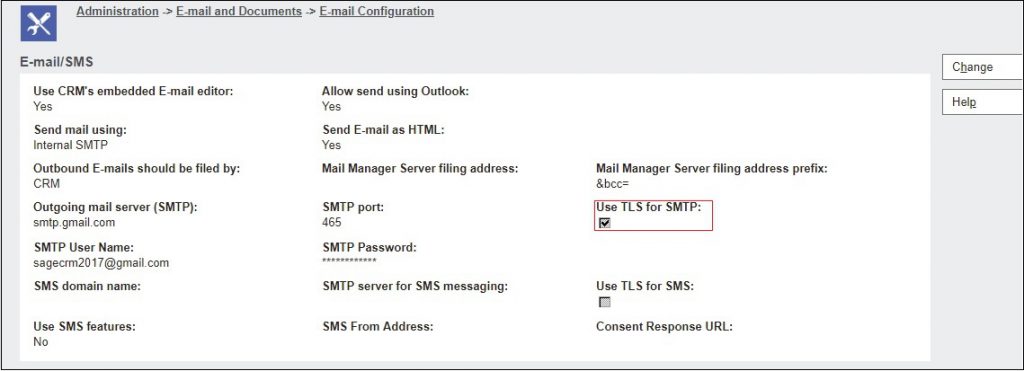The width and height of the screenshot is (1024, 371).
Task: Open the E-mail Configuration breadcrumb link
Action: coord(376,11)
